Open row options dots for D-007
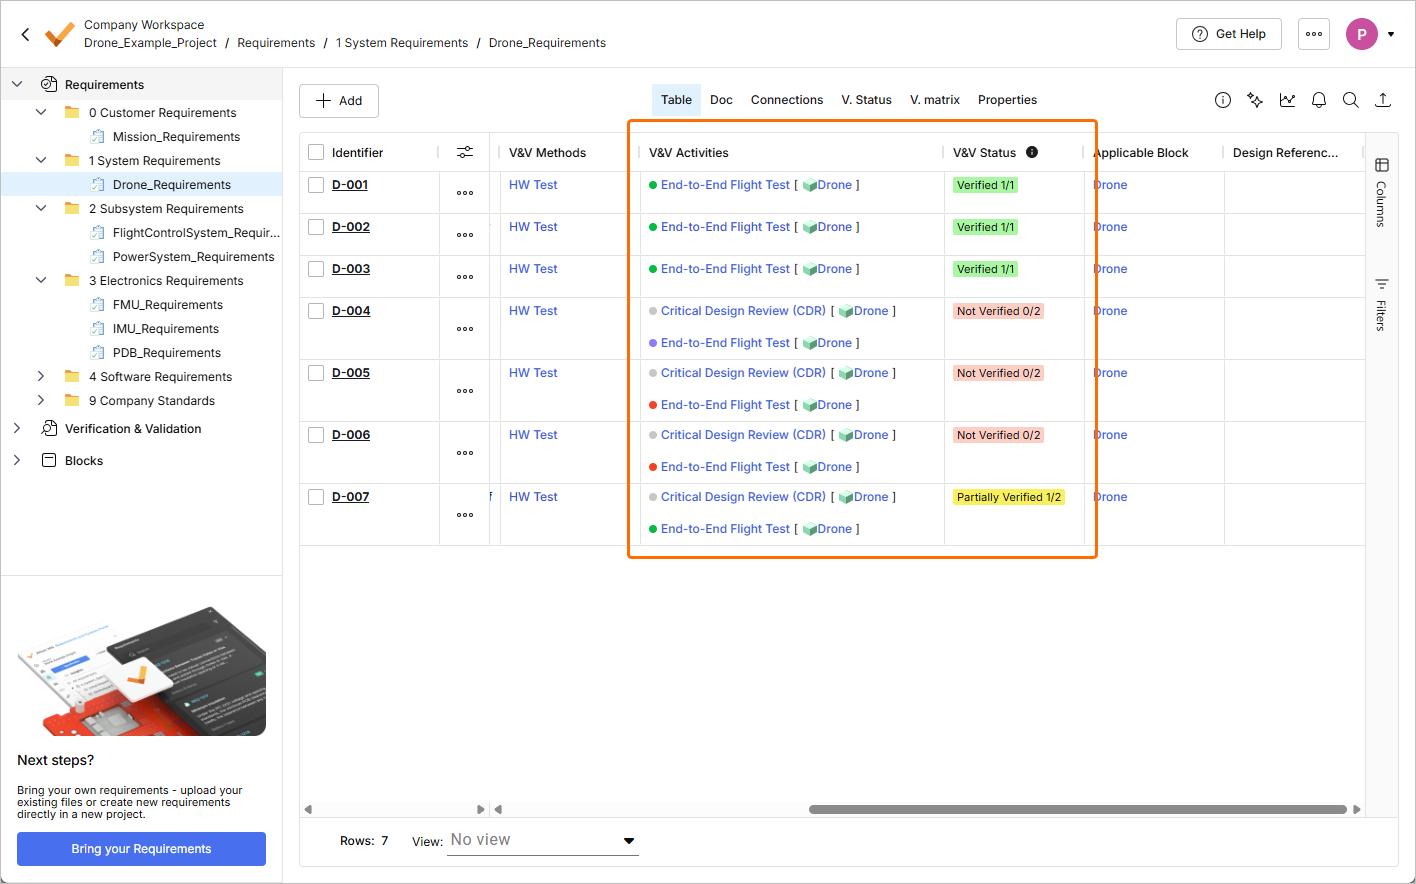 click(465, 515)
